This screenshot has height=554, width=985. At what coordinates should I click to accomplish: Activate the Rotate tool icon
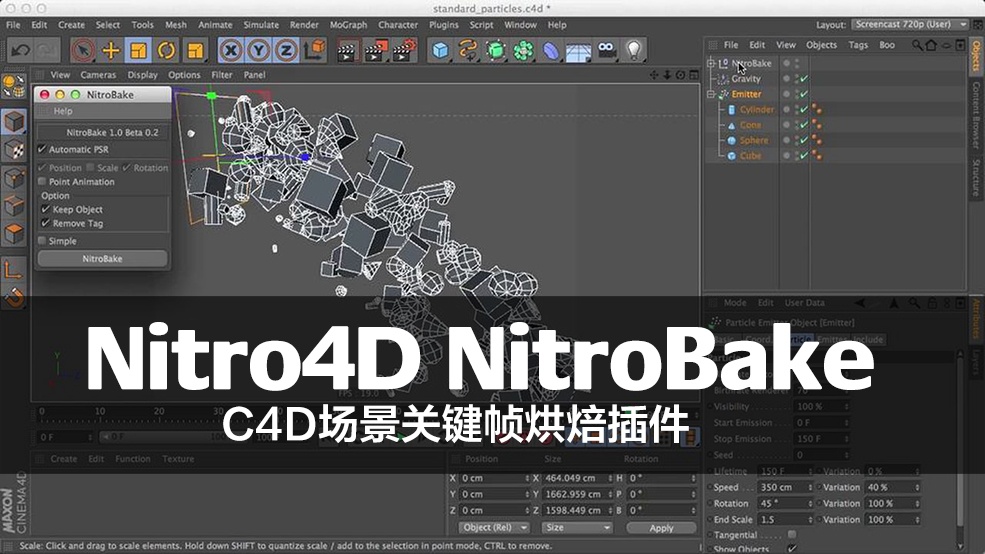coord(166,50)
